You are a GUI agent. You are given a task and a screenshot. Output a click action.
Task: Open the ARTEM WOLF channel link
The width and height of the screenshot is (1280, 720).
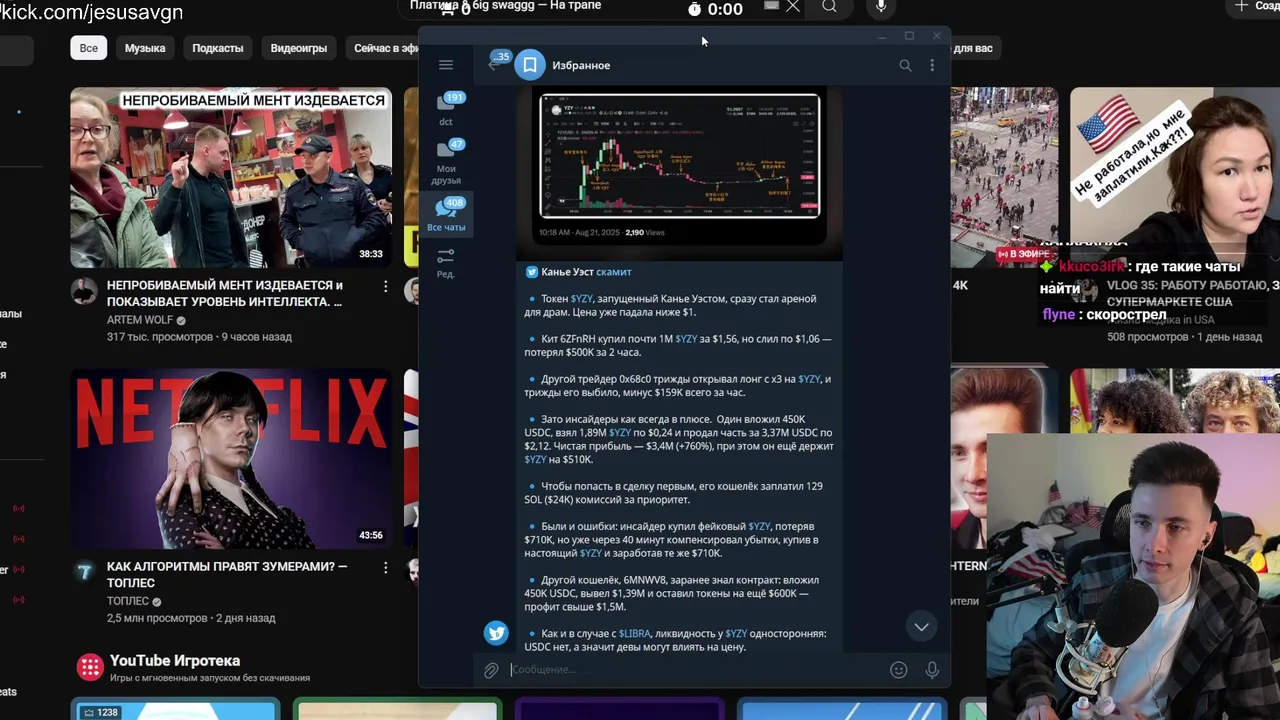pos(140,320)
